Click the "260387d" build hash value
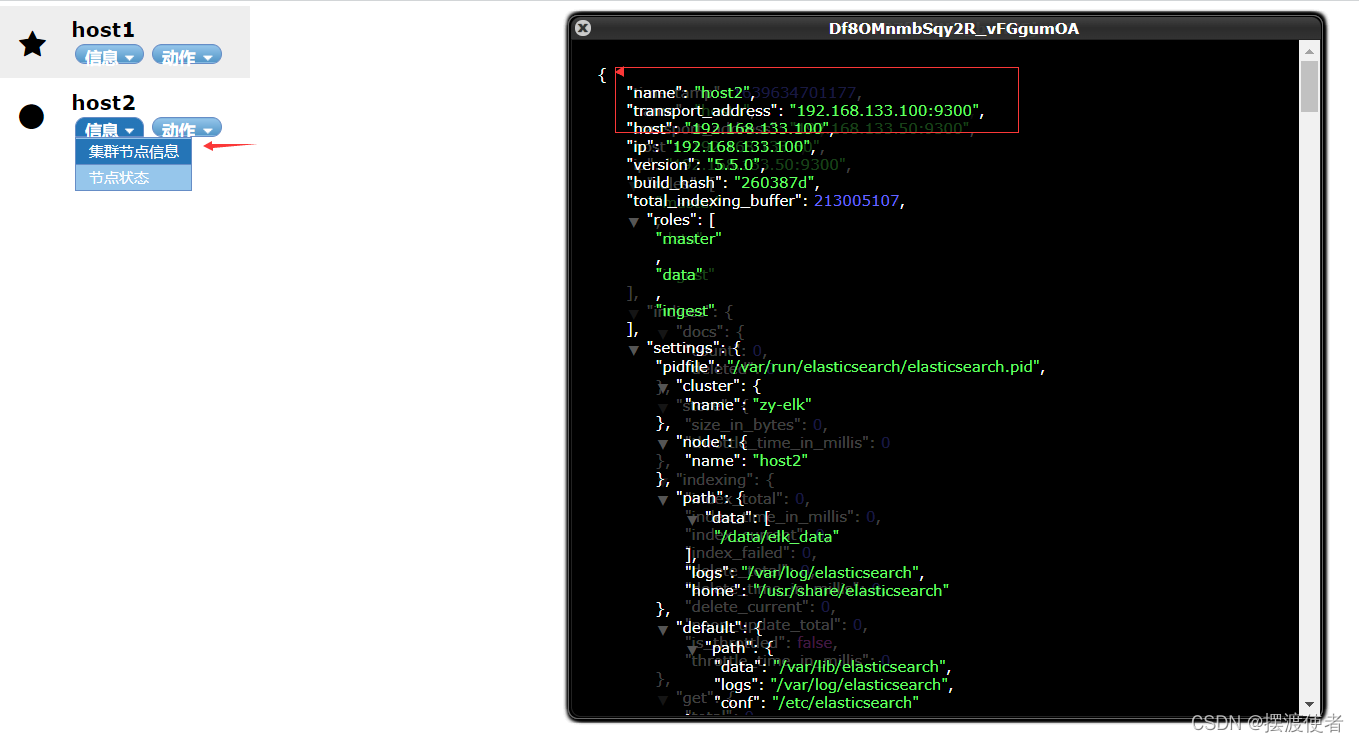 pyautogui.click(x=776, y=183)
